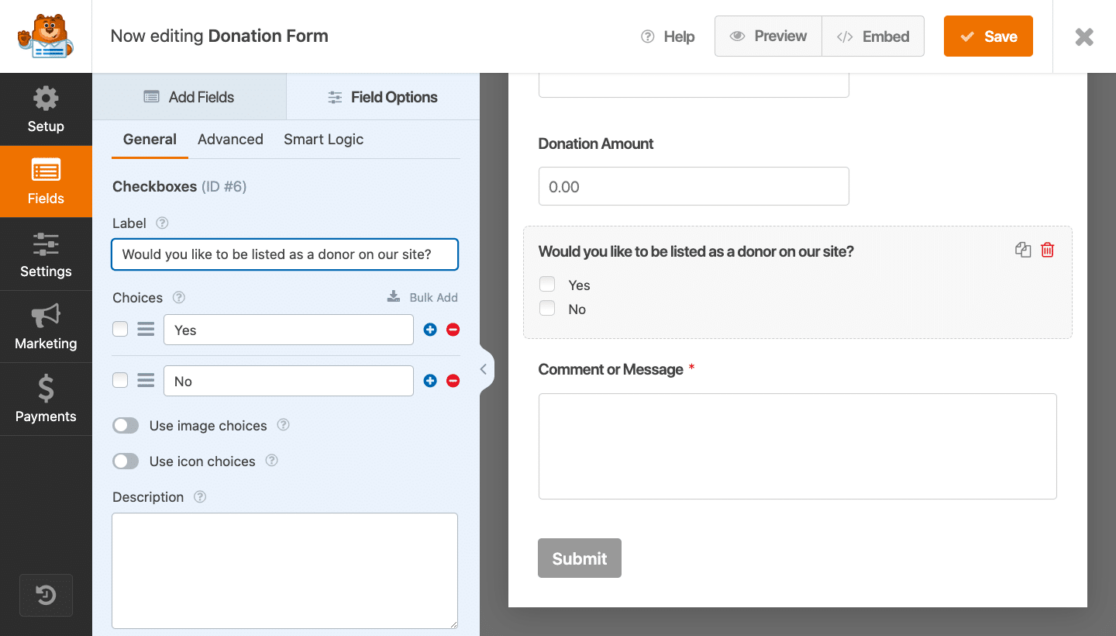Preview the donation form
The height and width of the screenshot is (636, 1116).
(768, 36)
